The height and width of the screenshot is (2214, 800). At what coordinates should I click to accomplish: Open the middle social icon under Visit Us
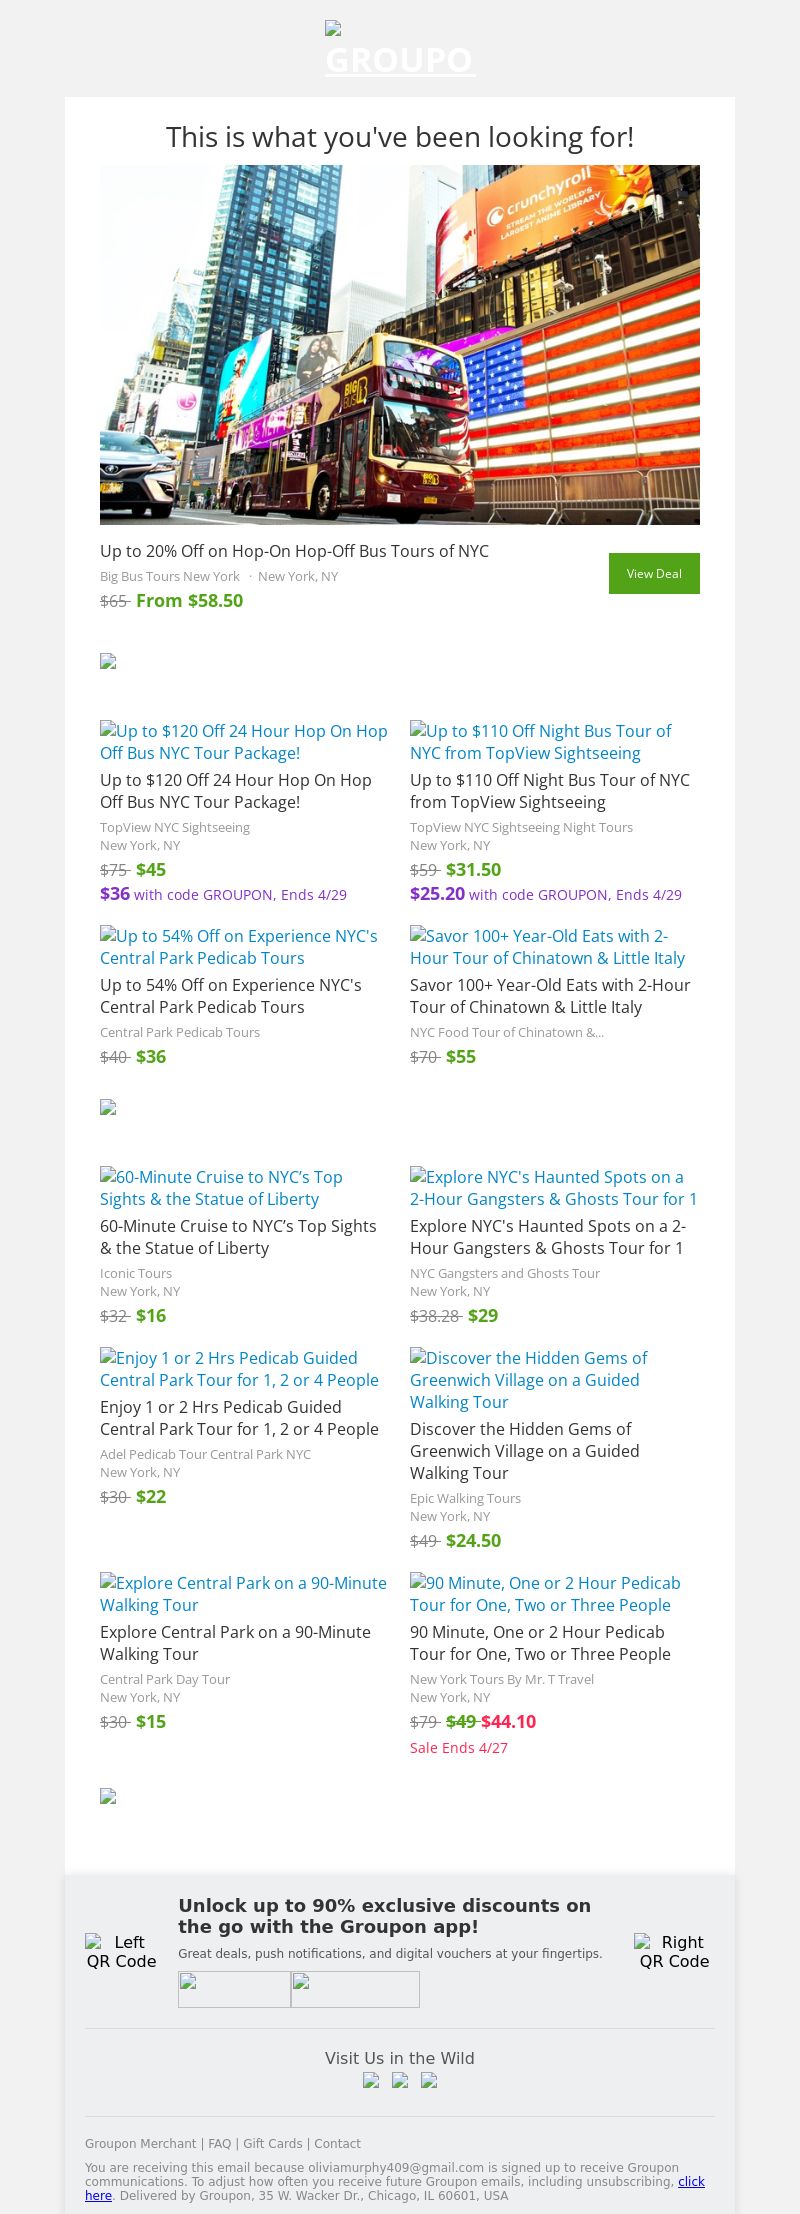tap(400, 2081)
